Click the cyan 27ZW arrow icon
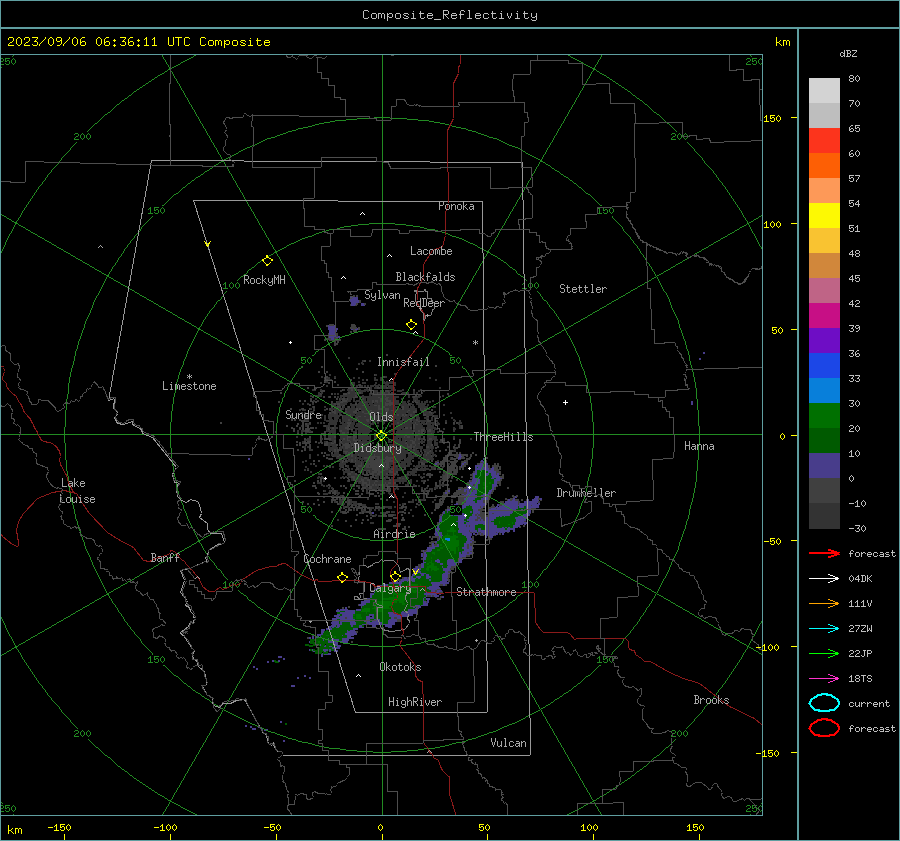 click(x=824, y=629)
